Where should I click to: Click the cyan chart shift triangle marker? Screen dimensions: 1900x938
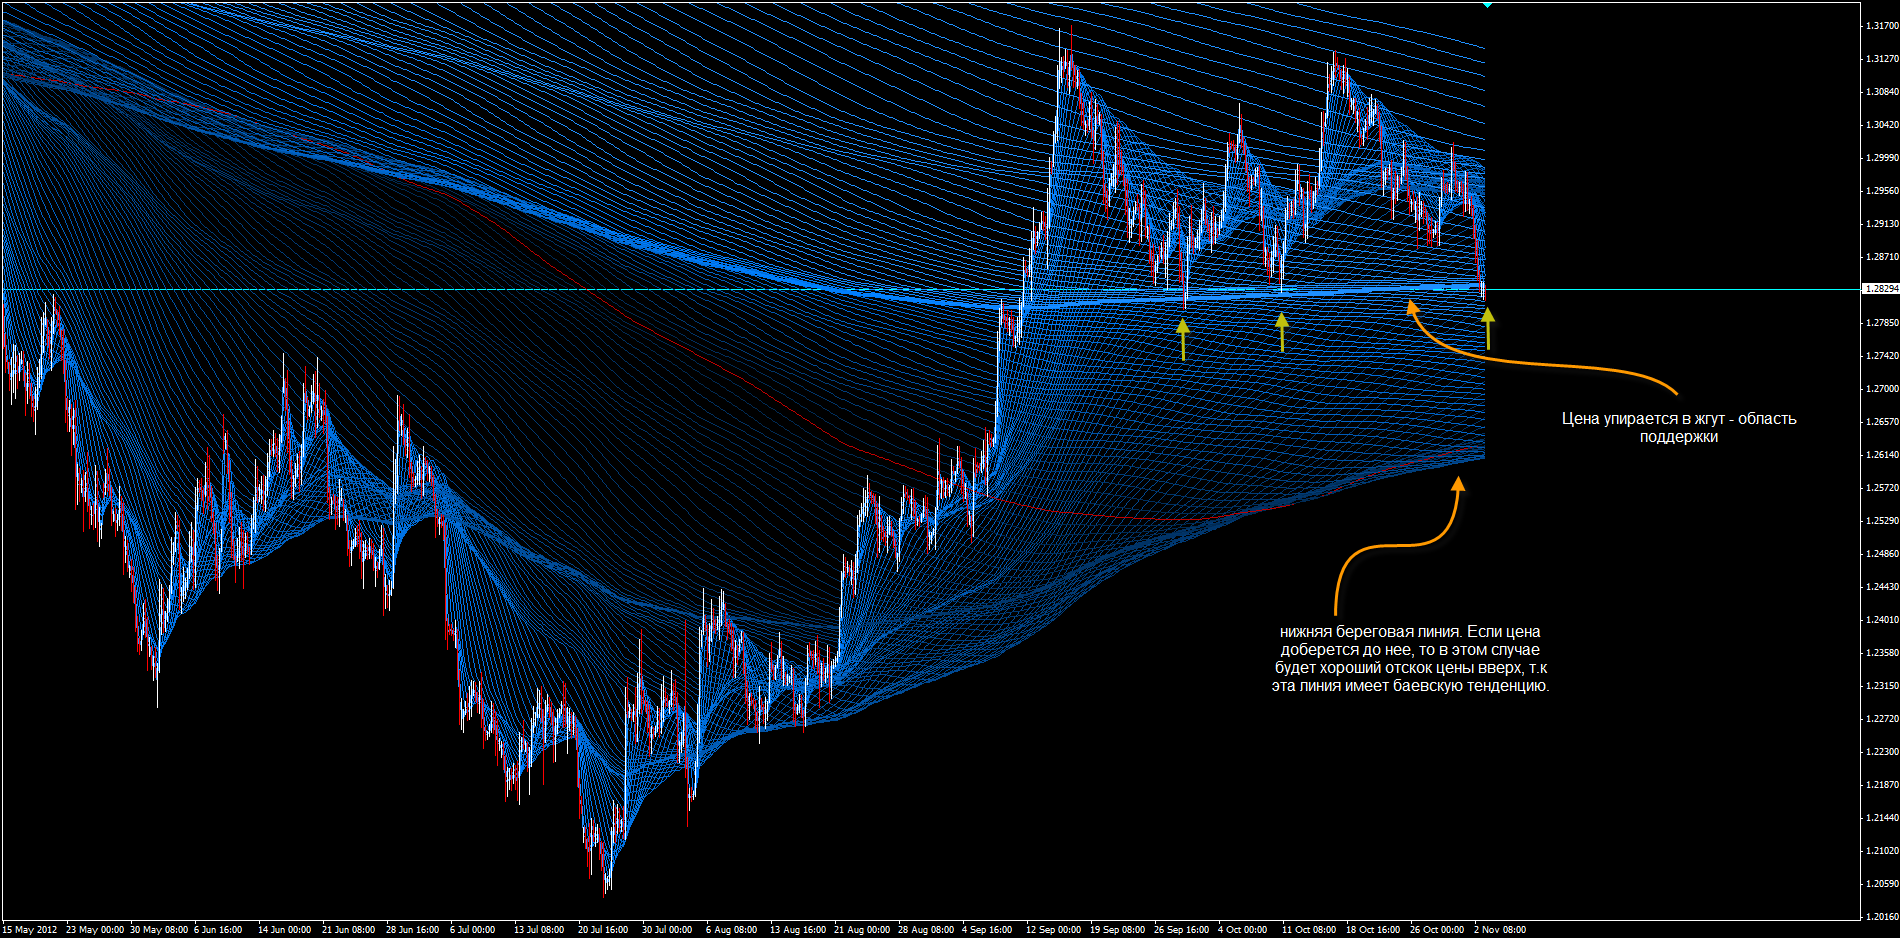point(1487,4)
